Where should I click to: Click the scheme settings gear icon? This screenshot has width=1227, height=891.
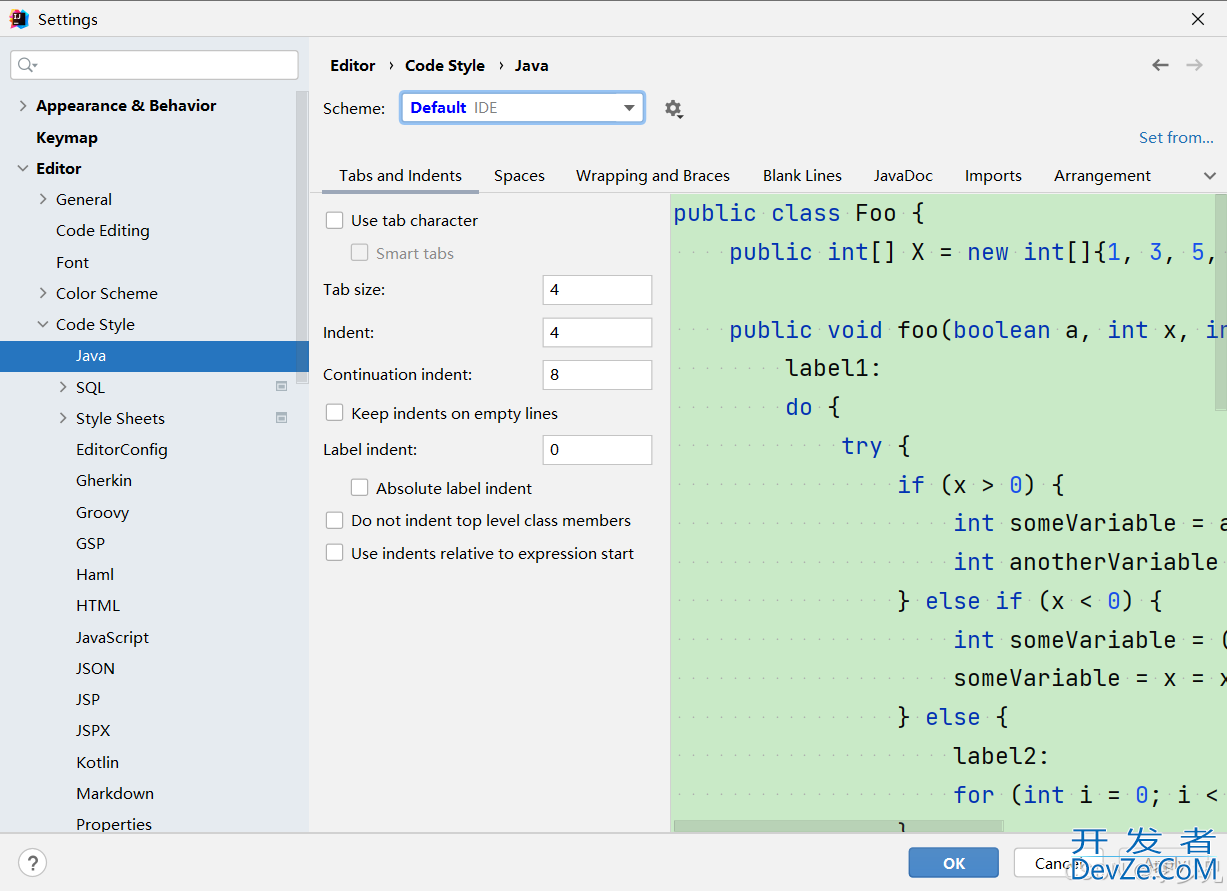tap(673, 108)
